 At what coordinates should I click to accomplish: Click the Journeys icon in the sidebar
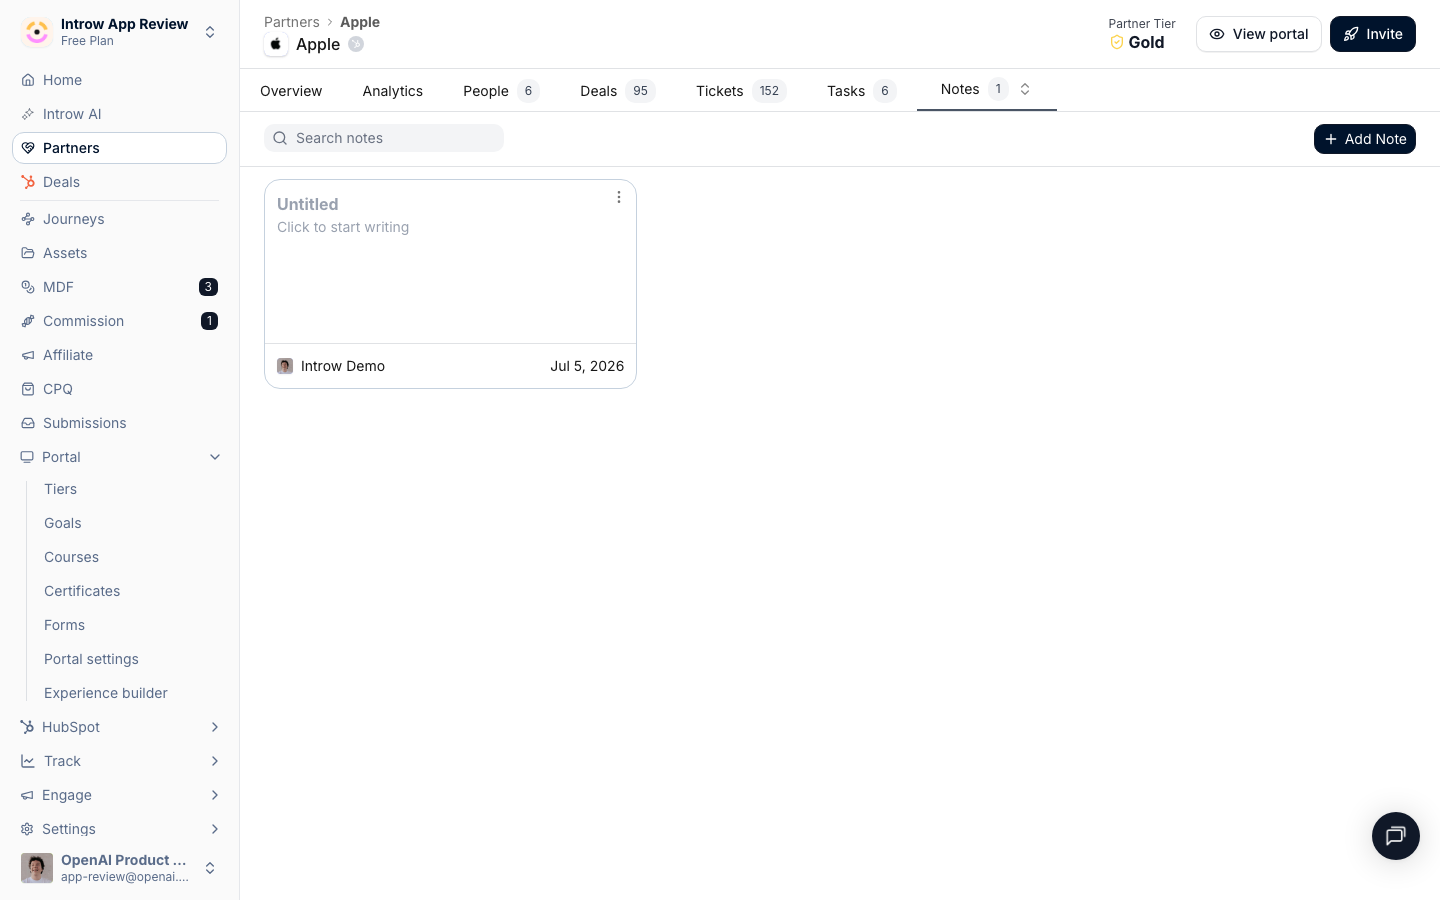pos(28,219)
